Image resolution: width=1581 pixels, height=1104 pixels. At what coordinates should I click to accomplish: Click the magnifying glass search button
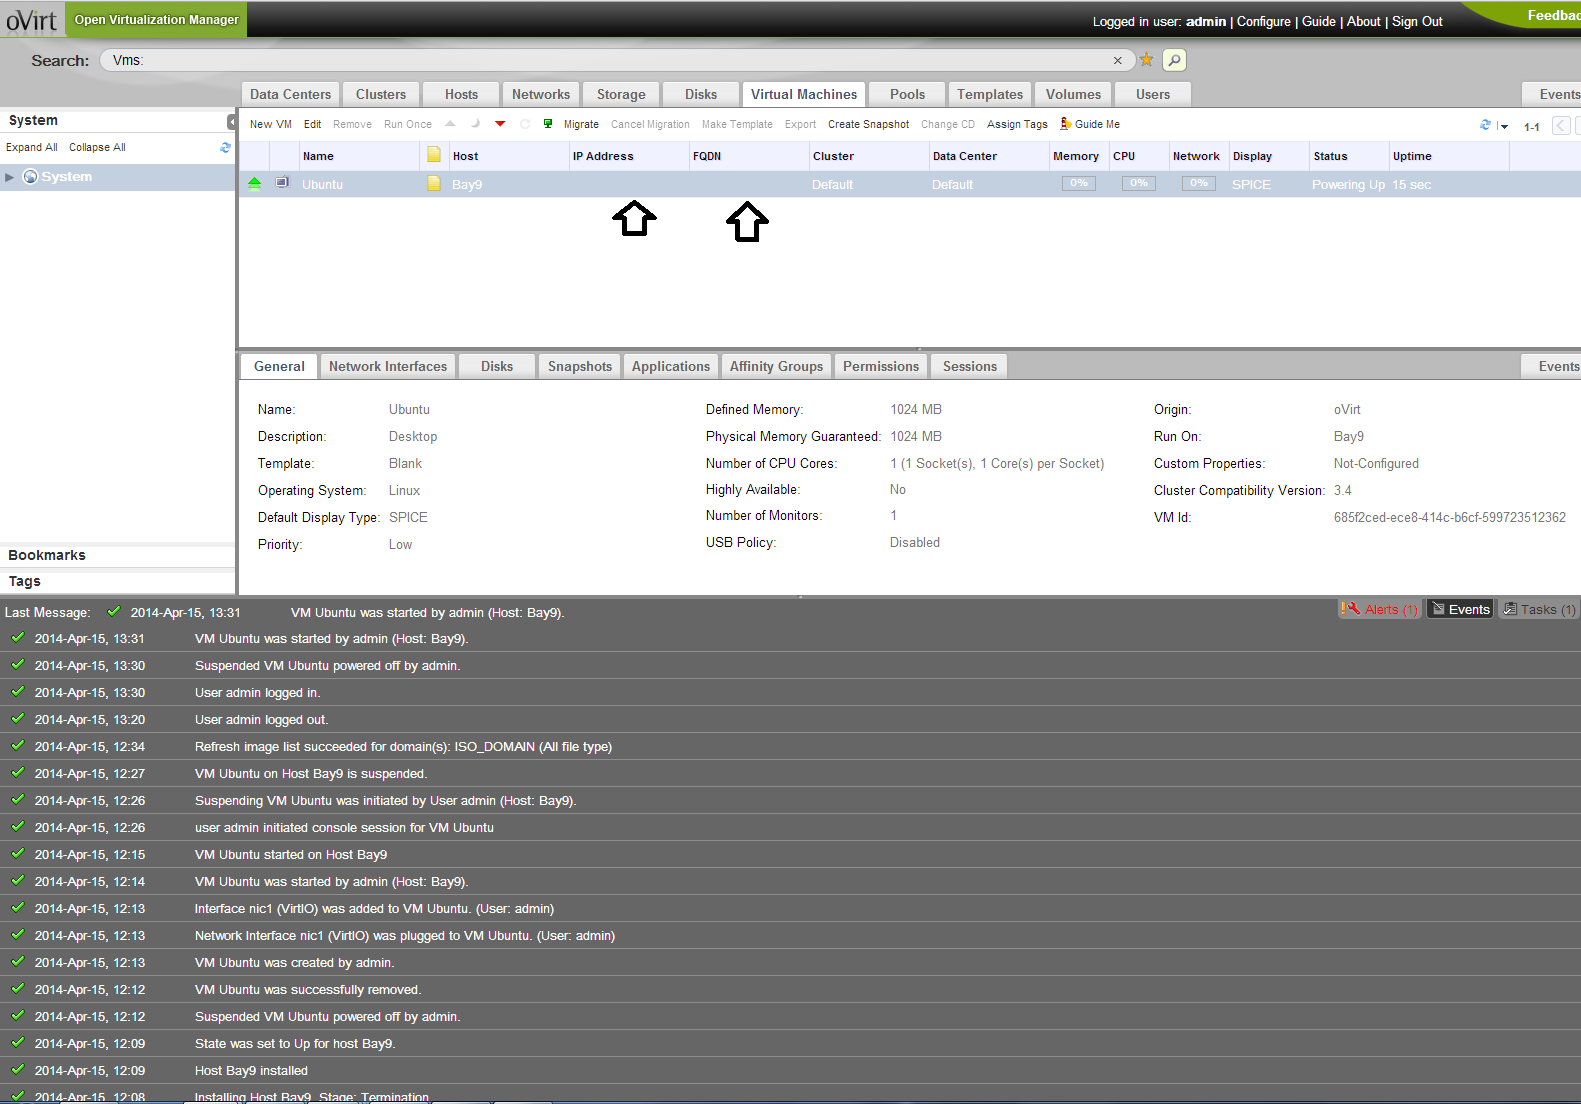tap(1174, 60)
